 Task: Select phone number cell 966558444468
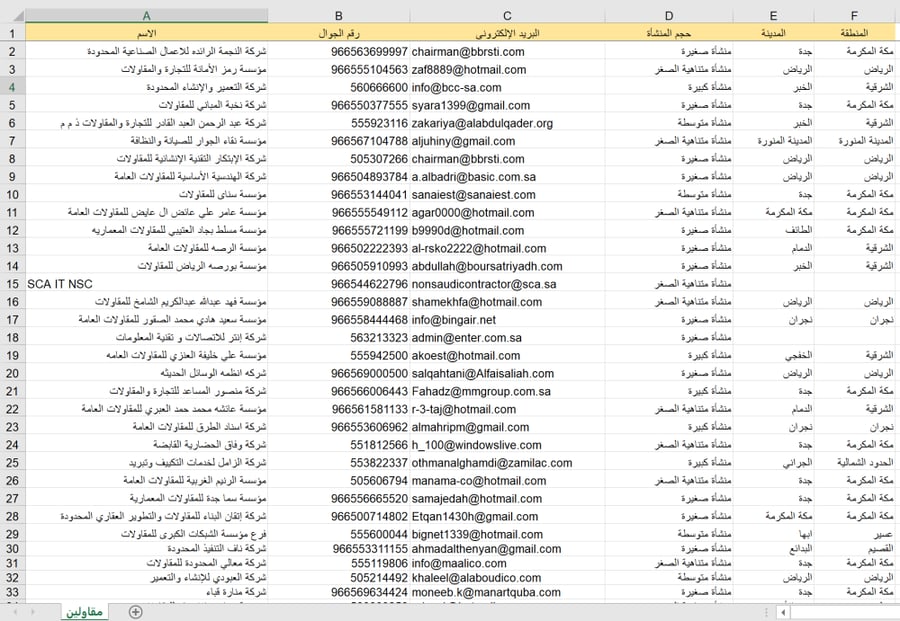coord(339,320)
